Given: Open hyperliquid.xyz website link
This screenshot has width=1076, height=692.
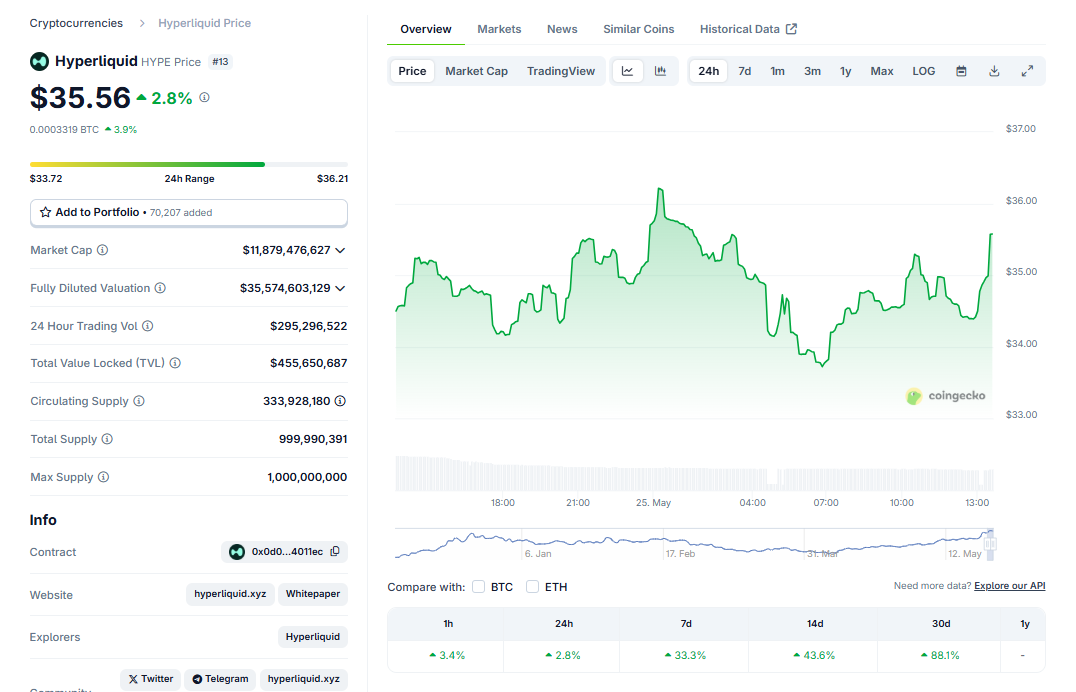Looking at the screenshot, I should pos(230,594).
